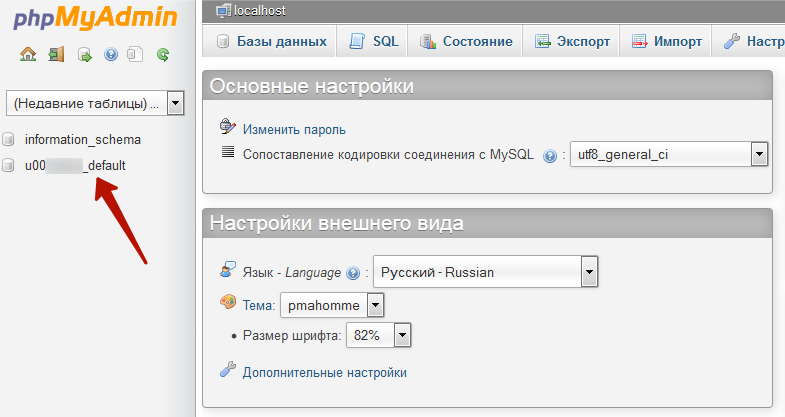Open the pmahomme theme dropdown
Viewport: 785px width, 417px height.
point(332,304)
